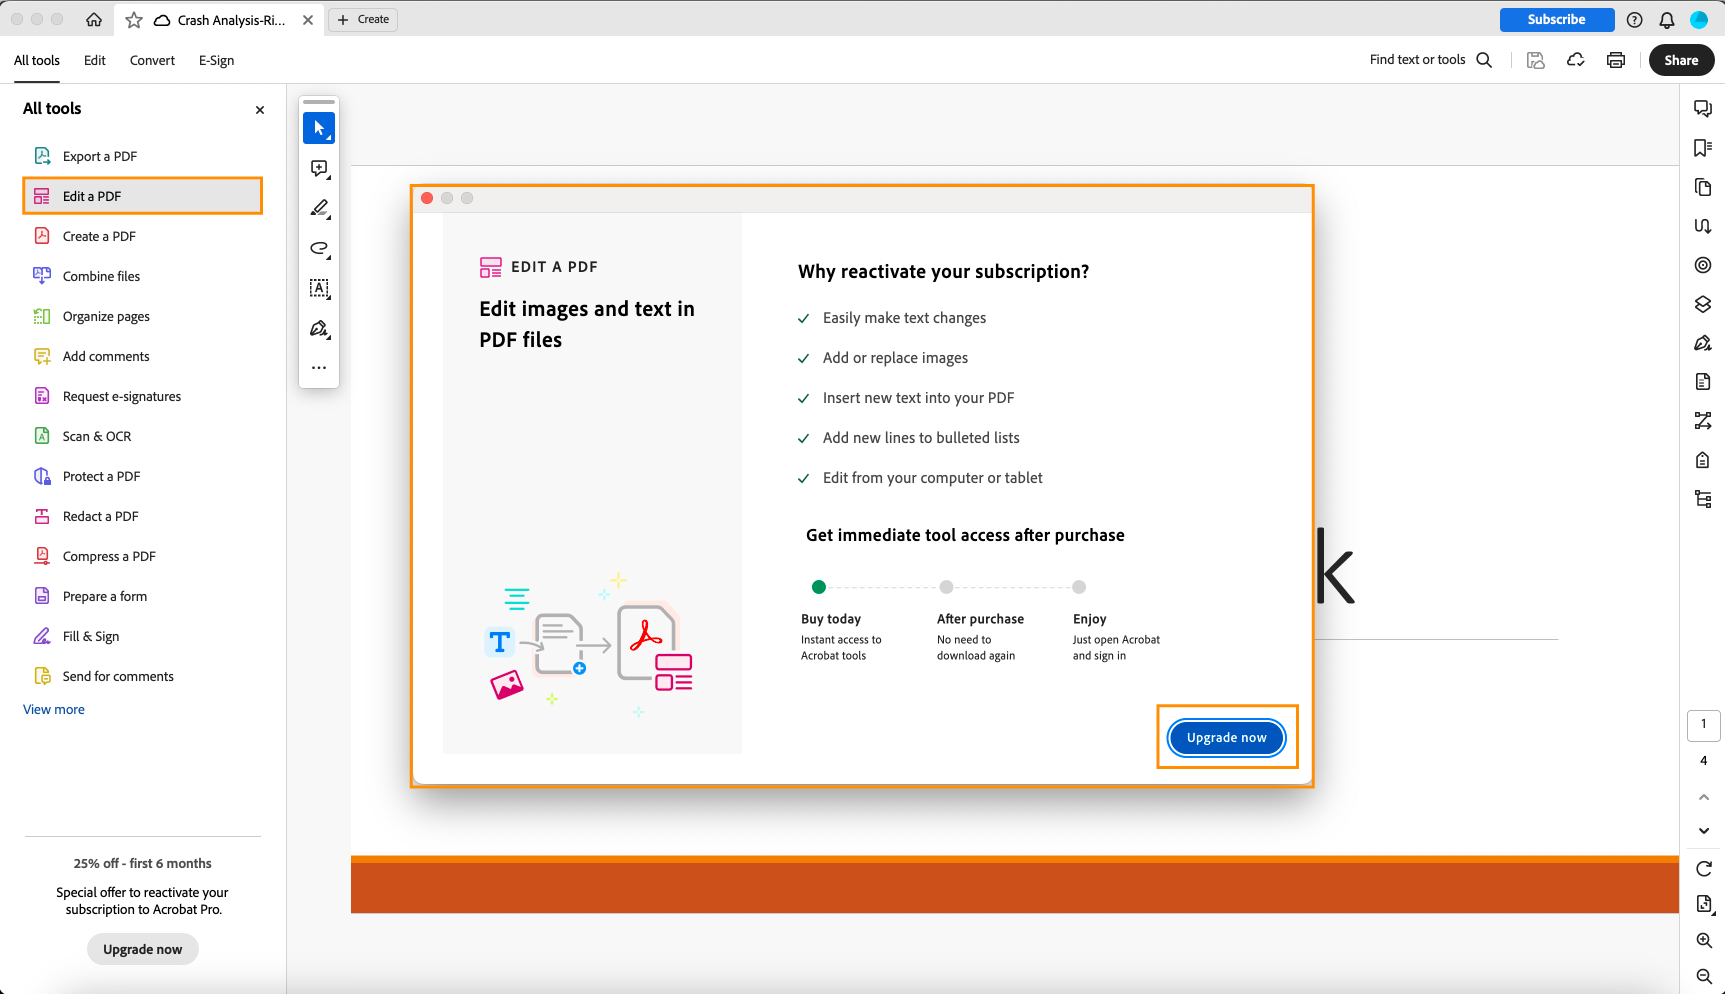This screenshot has height=994, width=1725.
Task: Select the arrow Selection tool
Action: [319, 127]
